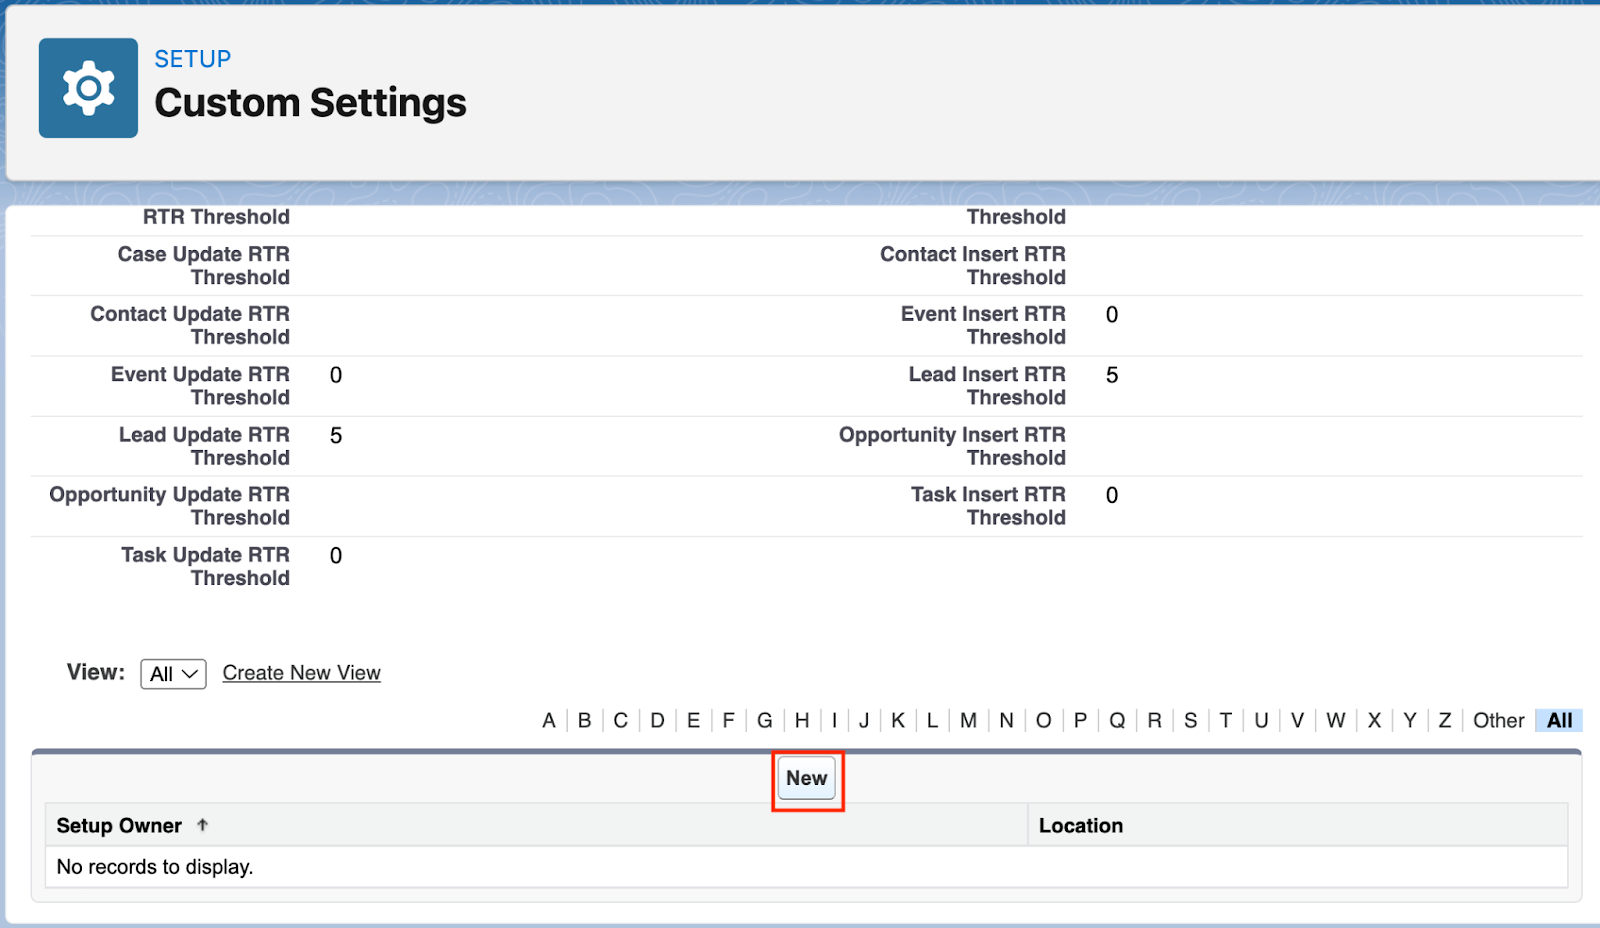Click the Setup Owner sort arrow
The image size is (1600, 928).
[203, 825]
